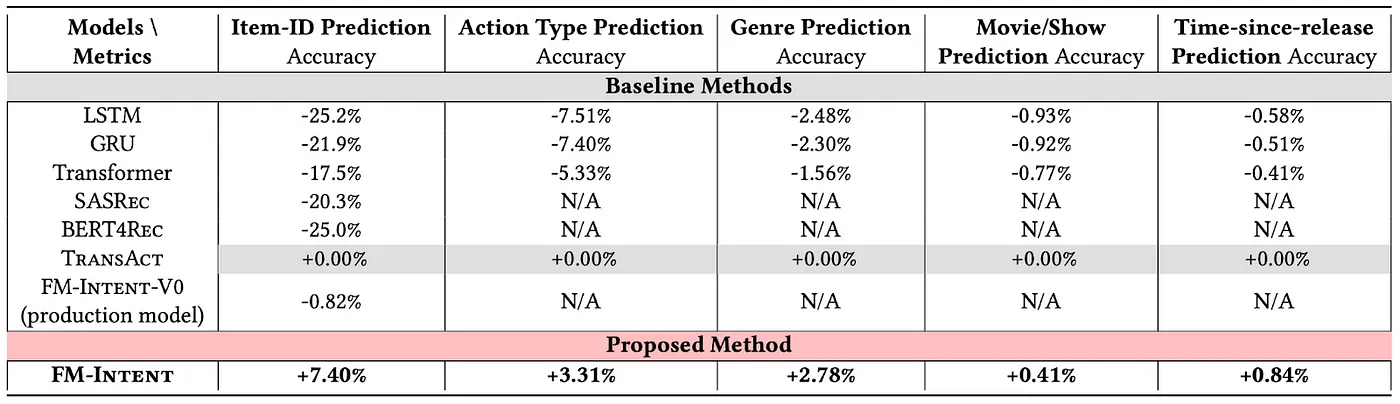Select the Models \ Metrics header cell
Viewport: 1400px width, 404px height.
(x=112, y=41)
